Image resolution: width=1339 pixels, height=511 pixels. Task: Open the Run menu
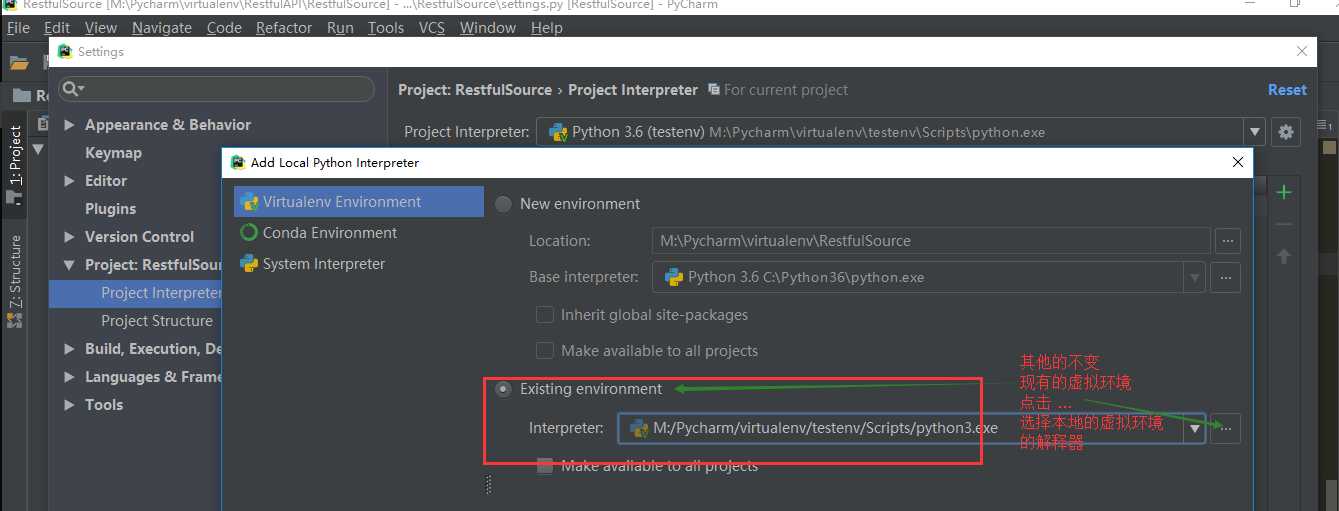point(340,27)
